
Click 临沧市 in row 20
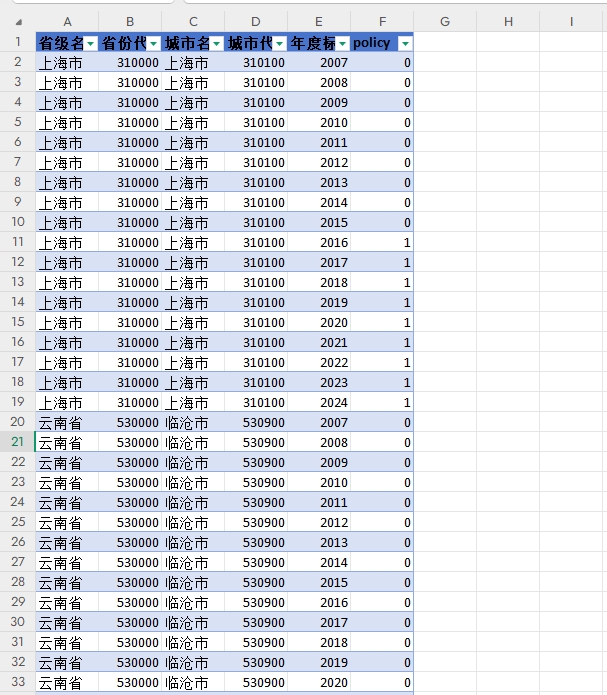pos(193,422)
